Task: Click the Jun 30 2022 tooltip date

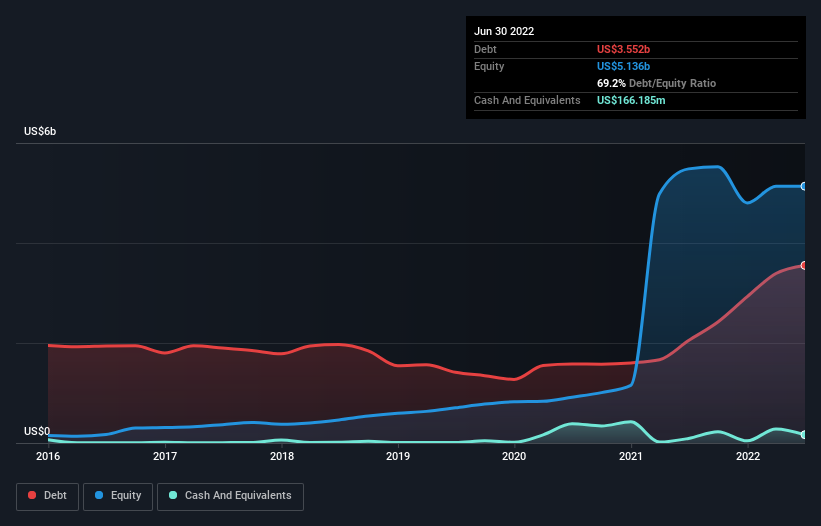Action: pos(504,31)
